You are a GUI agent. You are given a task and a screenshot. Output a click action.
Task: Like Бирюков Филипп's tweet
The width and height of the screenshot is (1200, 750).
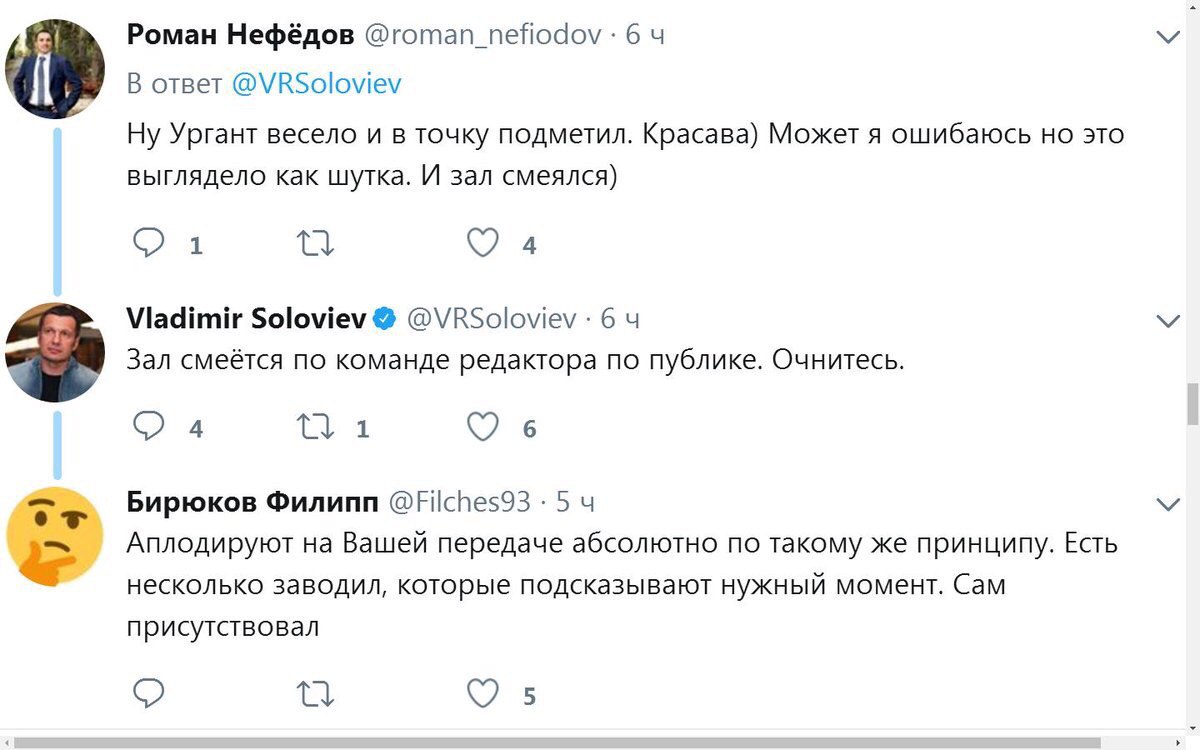point(483,692)
